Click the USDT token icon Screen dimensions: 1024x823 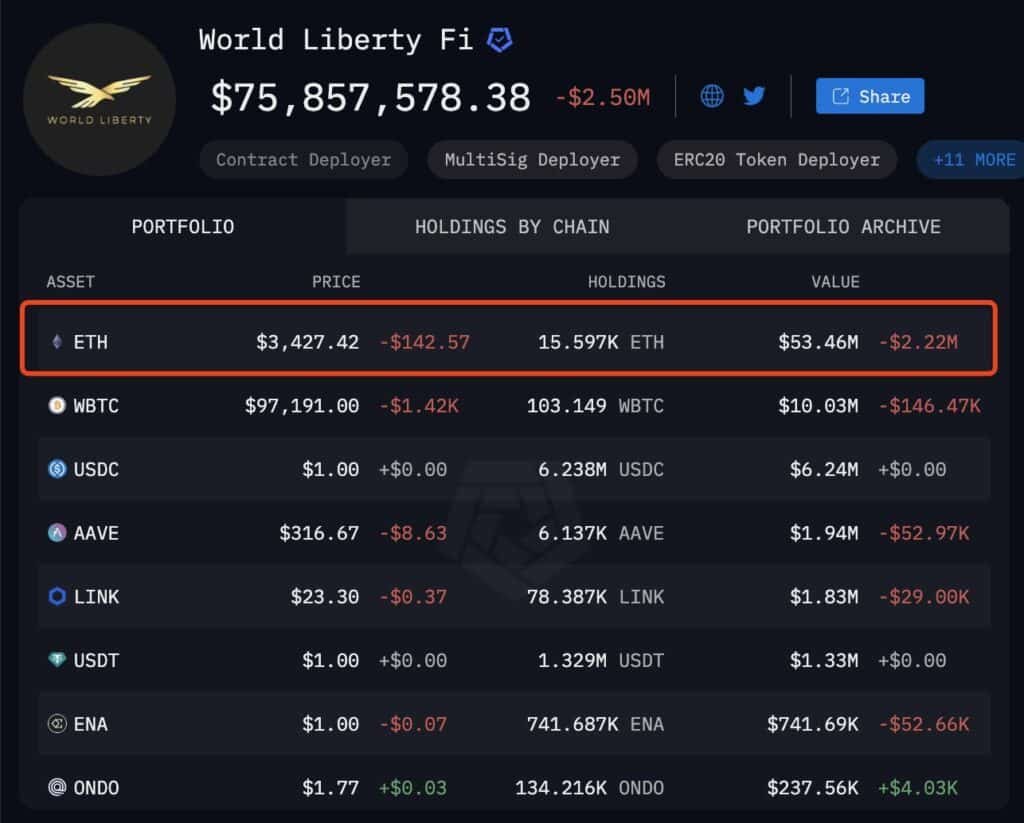pos(57,660)
